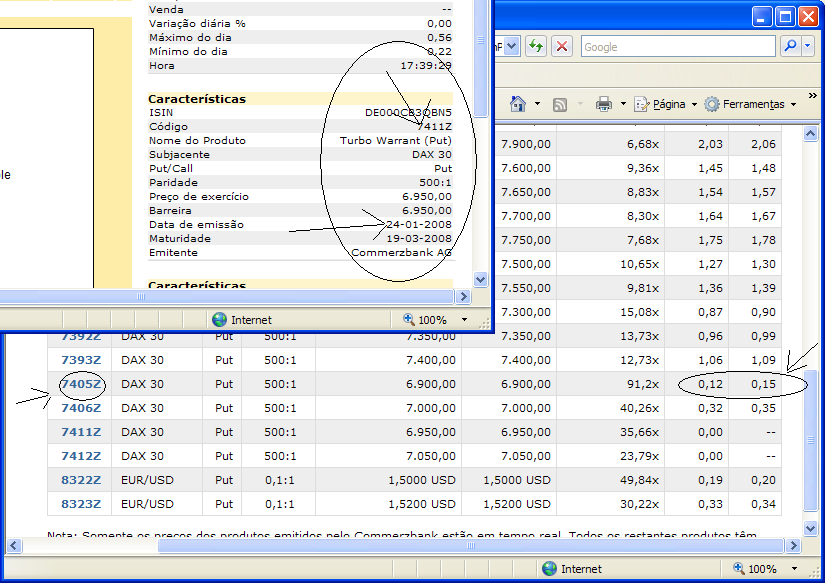Viewport: 825px width, 583px height.
Task: Click the popup window horizontal scrollbar right arrow
Action: [463, 296]
